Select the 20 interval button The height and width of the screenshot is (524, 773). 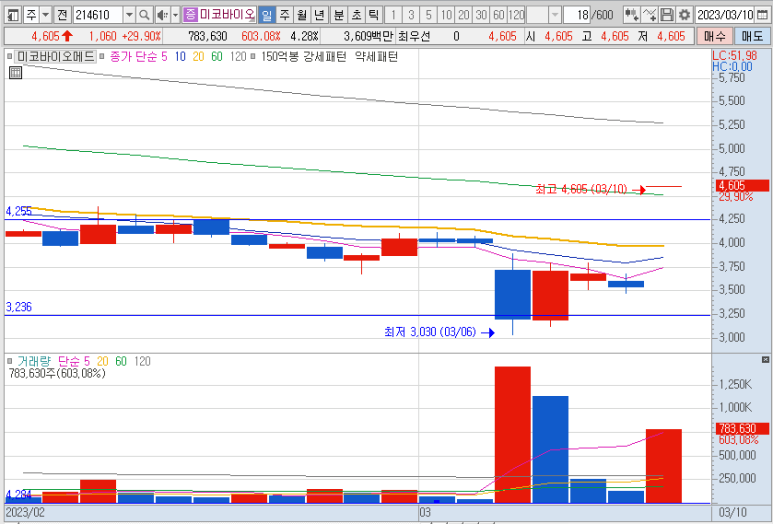pyautogui.click(x=463, y=15)
